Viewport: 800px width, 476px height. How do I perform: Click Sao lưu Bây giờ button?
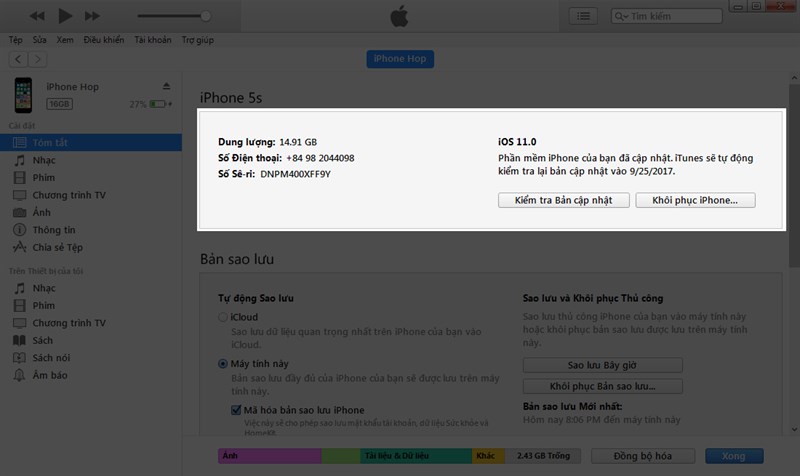coord(603,365)
